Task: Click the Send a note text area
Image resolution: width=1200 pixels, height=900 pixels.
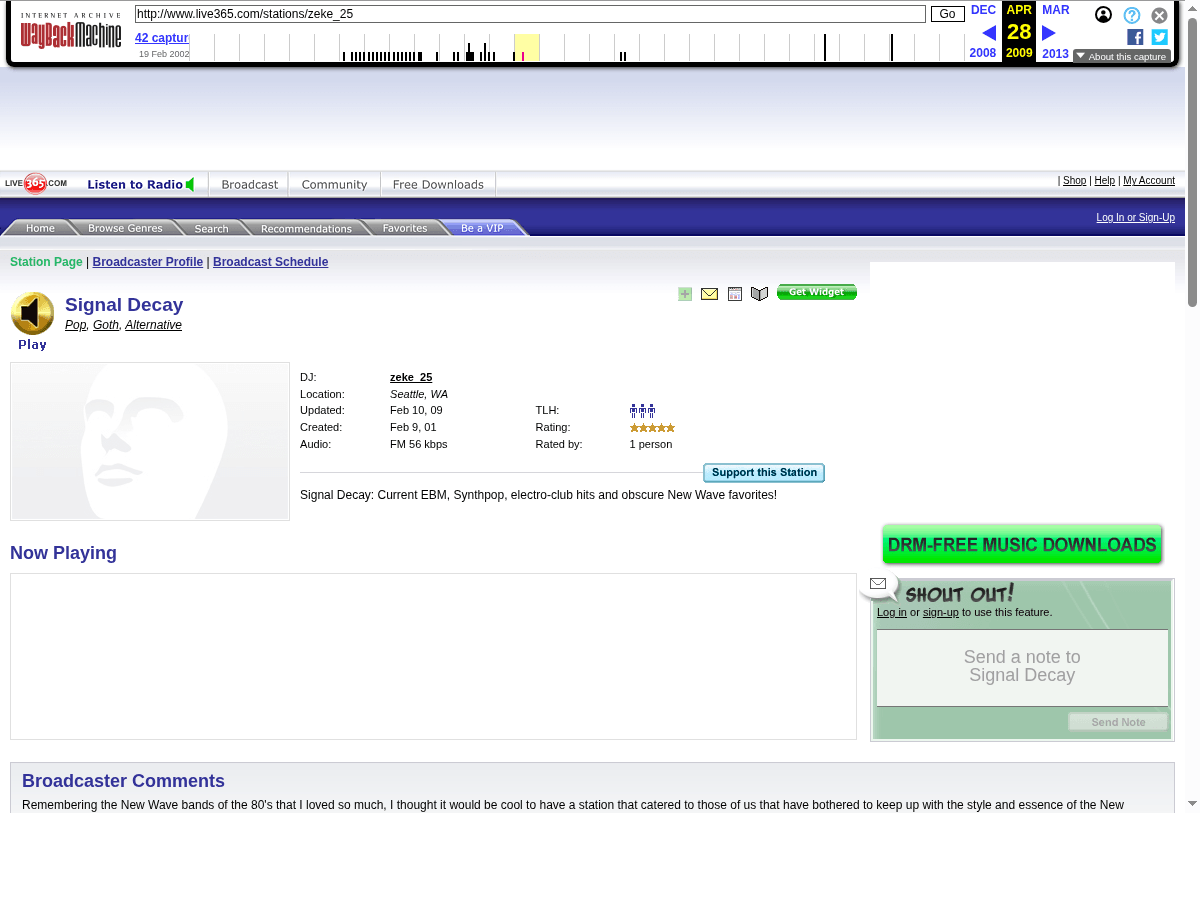Action: coord(1022,667)
